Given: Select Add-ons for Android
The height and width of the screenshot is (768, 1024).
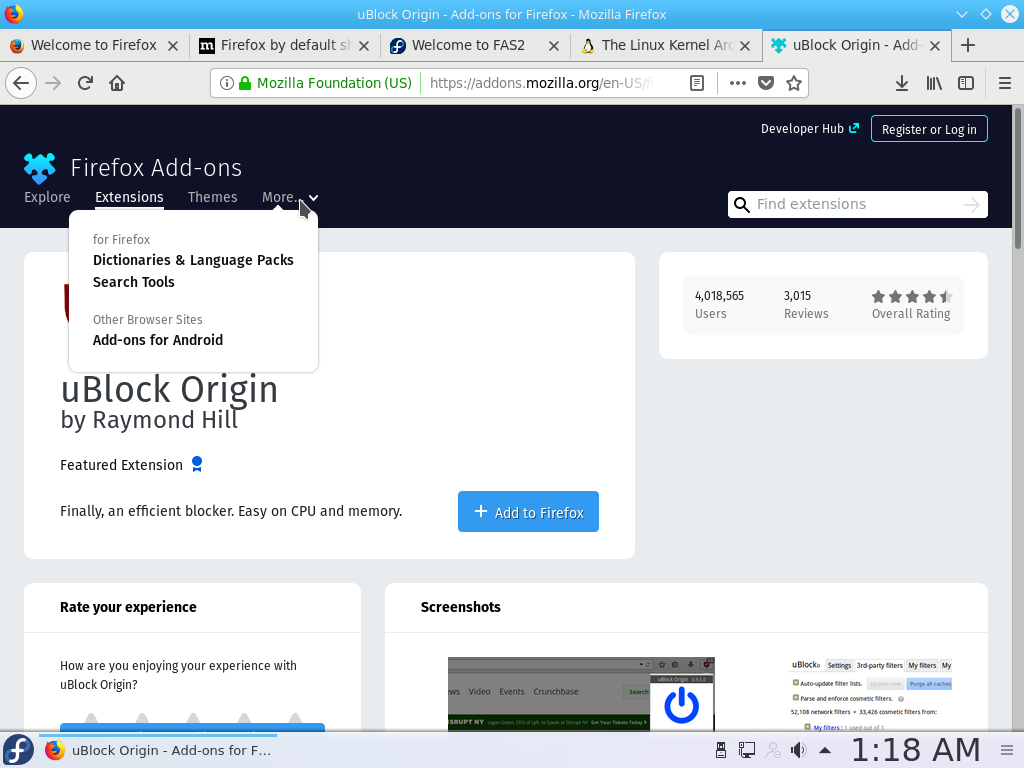Looking at the screenshot, I should tap(158, 340).
